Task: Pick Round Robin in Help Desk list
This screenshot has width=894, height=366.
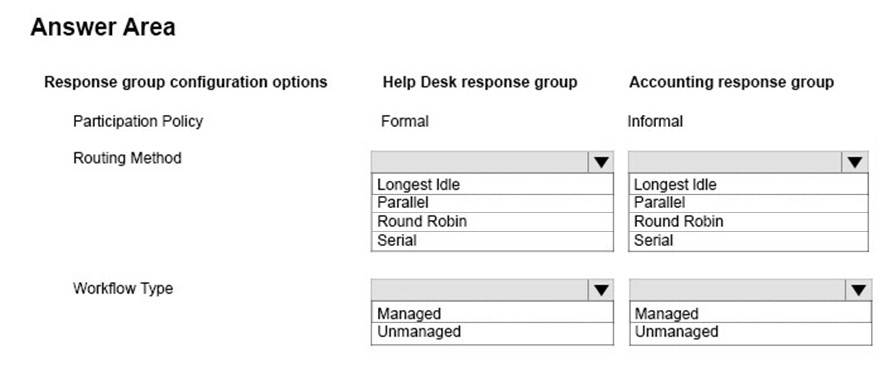Action: [x=492, y=222]
